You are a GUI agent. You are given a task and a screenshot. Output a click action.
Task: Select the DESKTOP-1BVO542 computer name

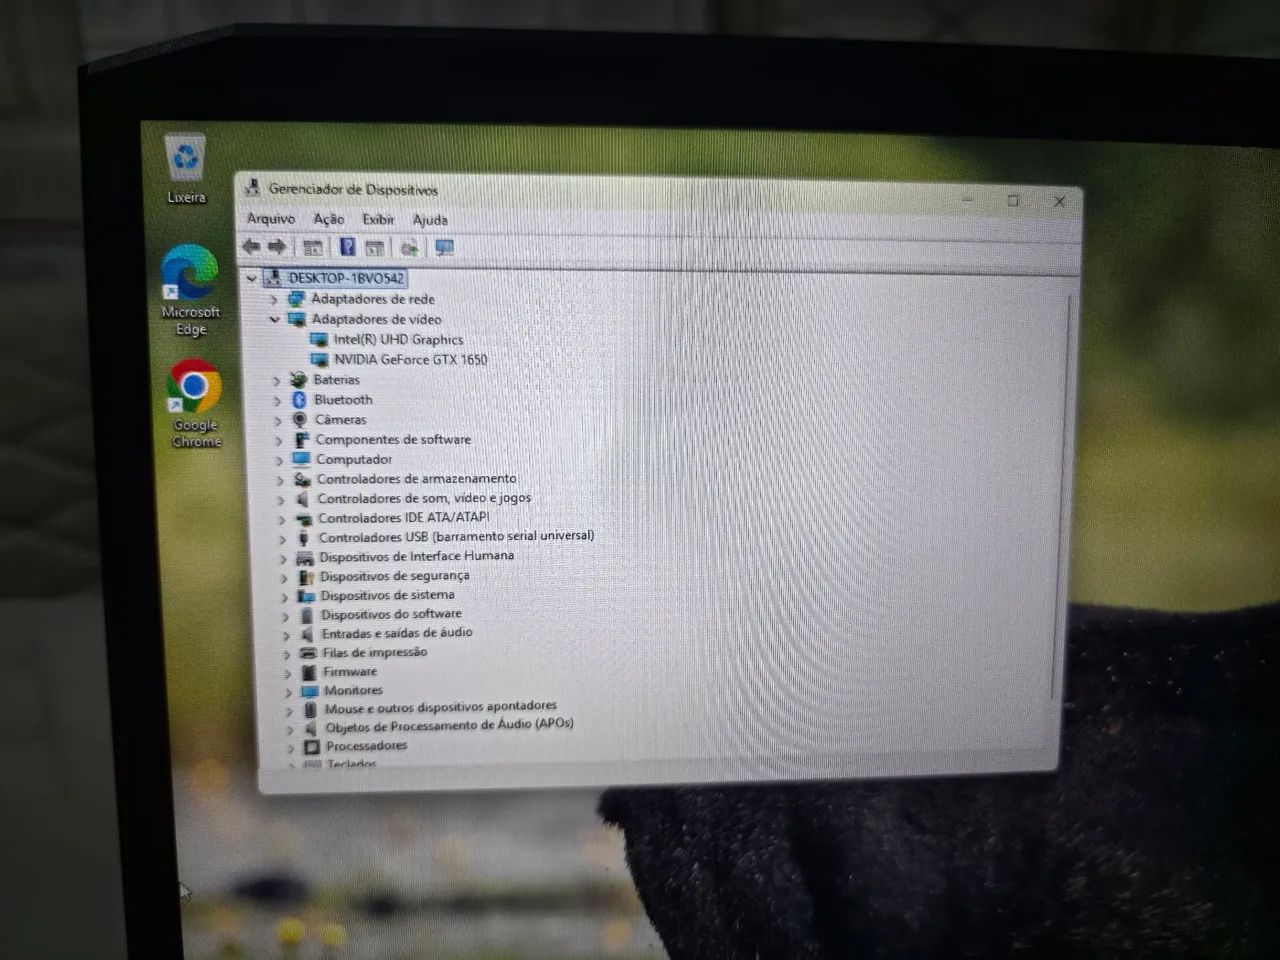(346, 278)
